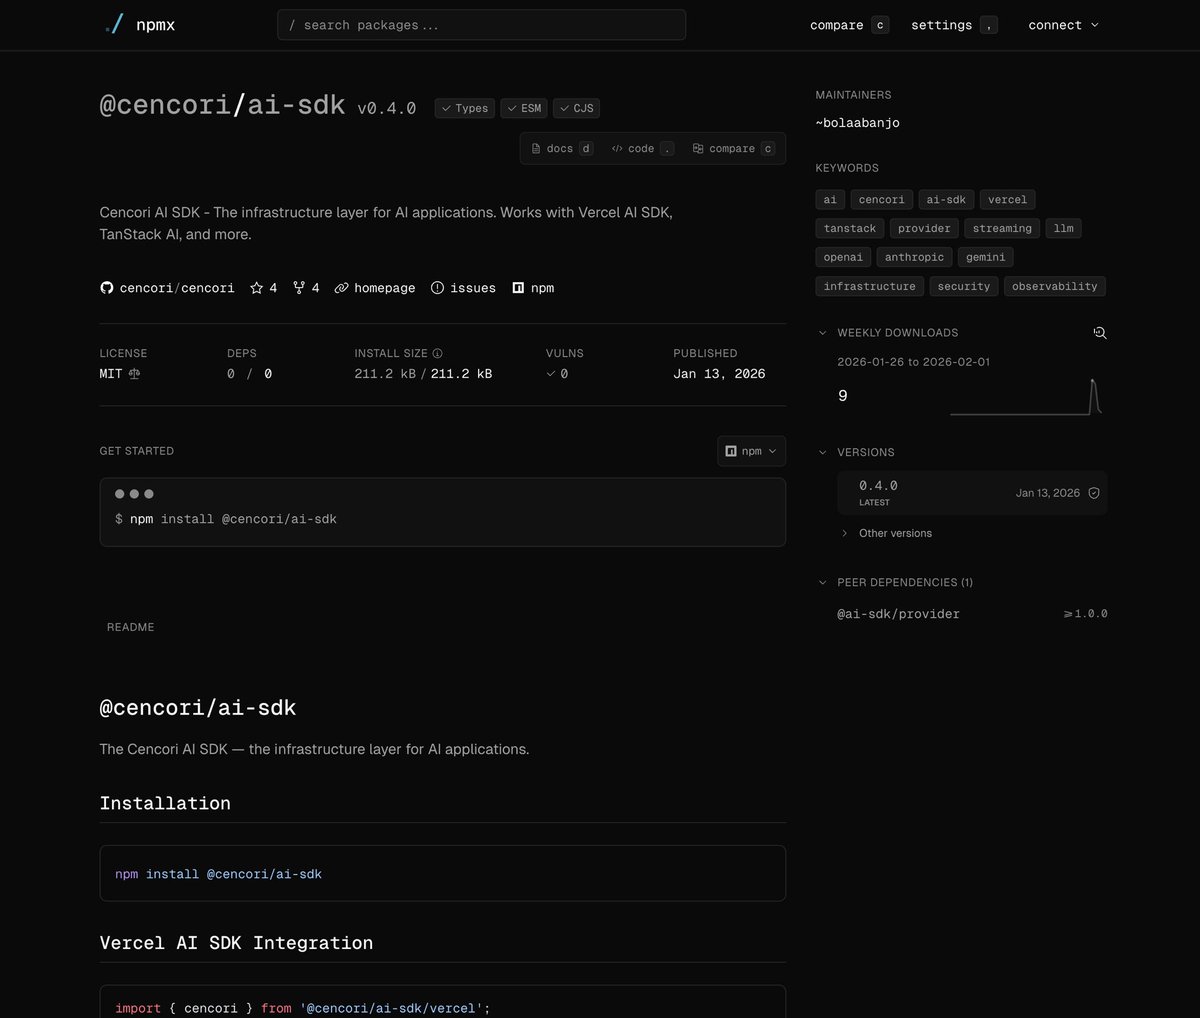The image size is (1200, 1018).
Task: Expand Other versions
Action: coord(887,533)
